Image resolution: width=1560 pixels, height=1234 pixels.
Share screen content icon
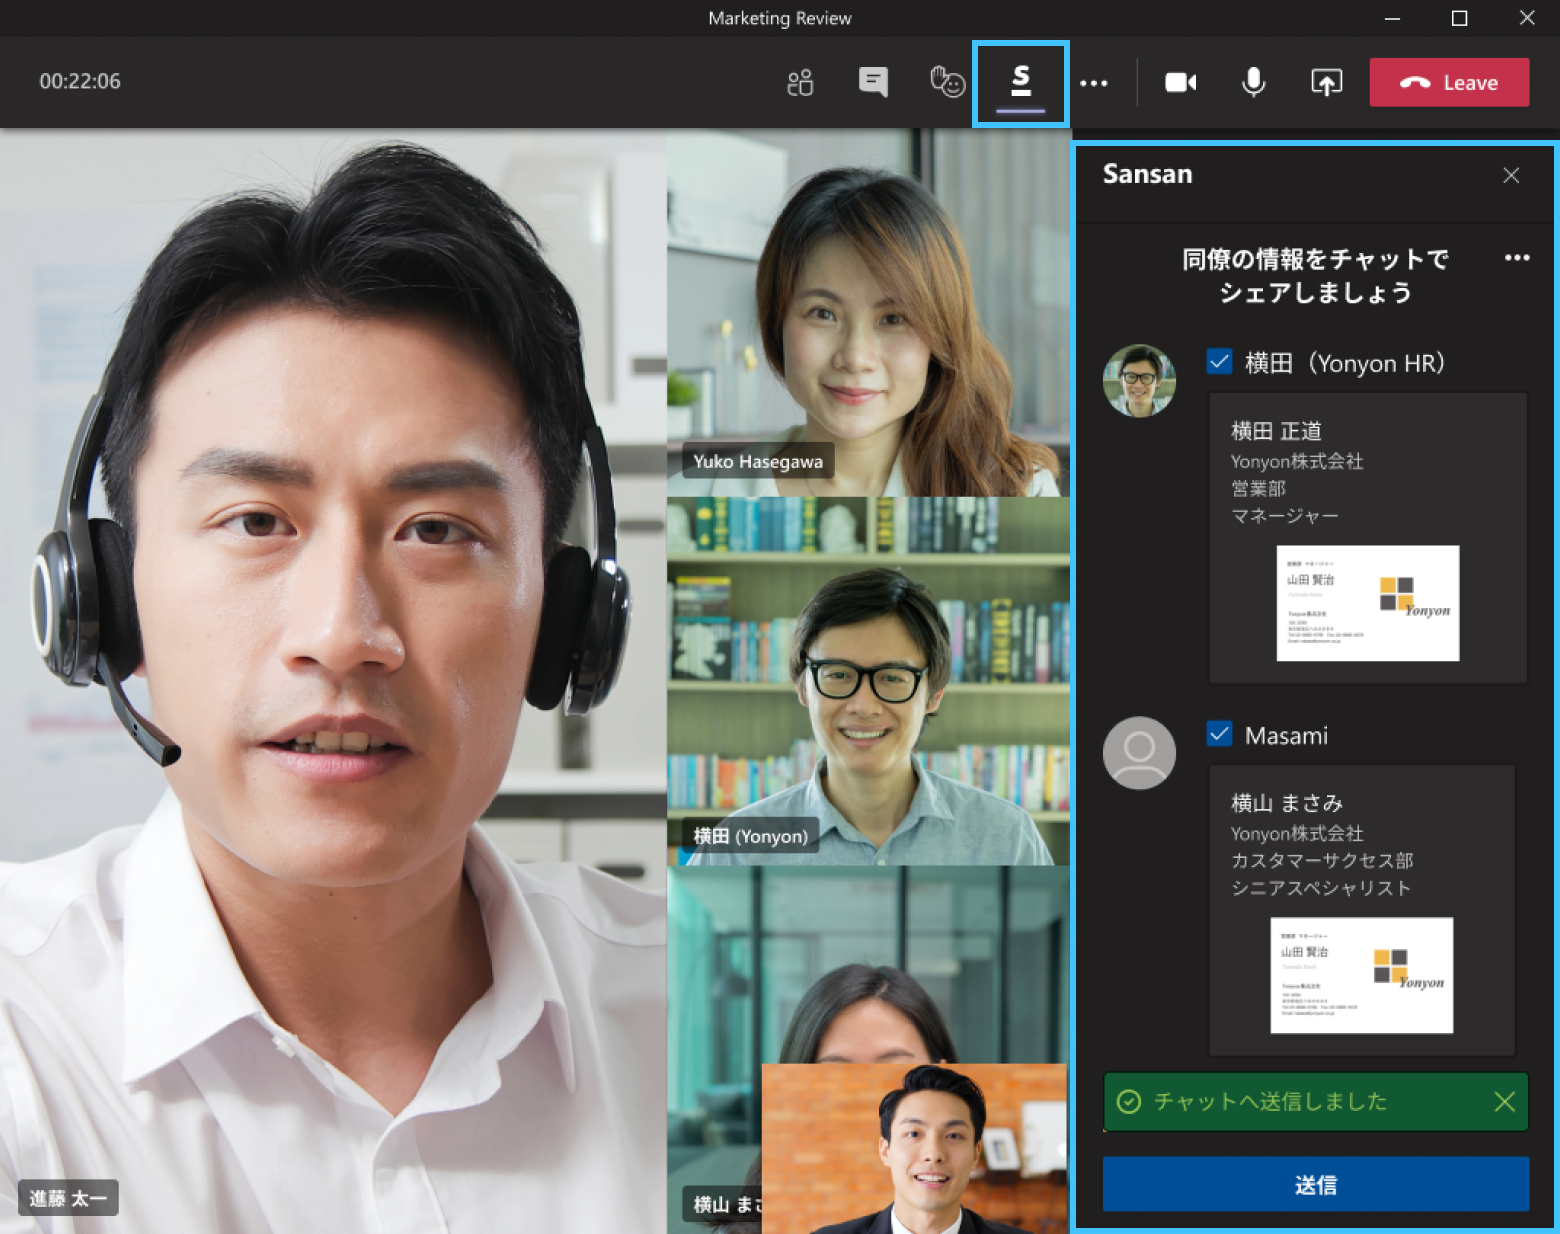tap(1326, 82)
